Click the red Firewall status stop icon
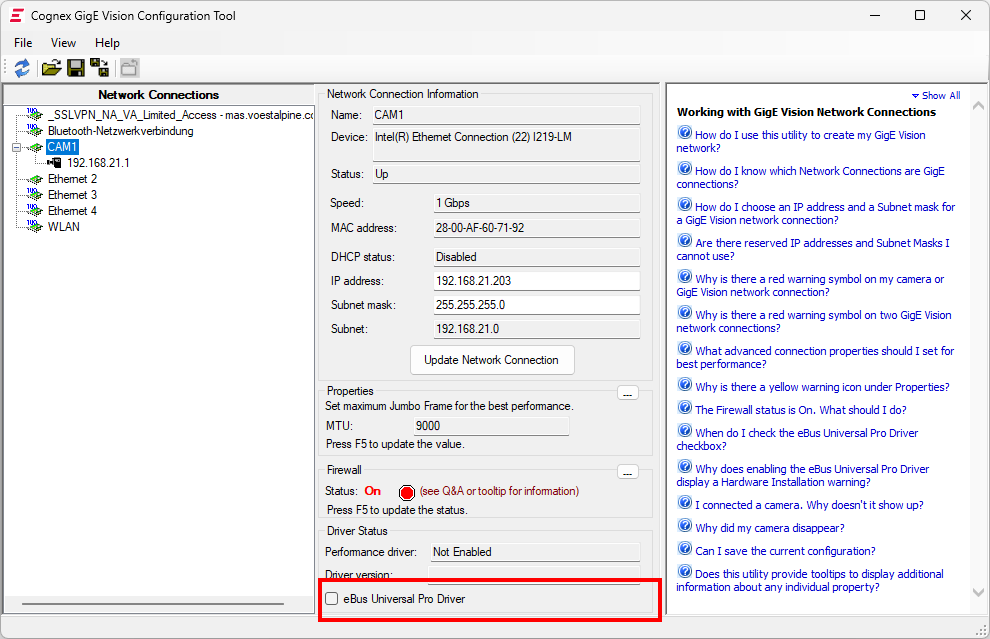The width and height of the screenshot is (990, 639). click(x=406, y=492)
